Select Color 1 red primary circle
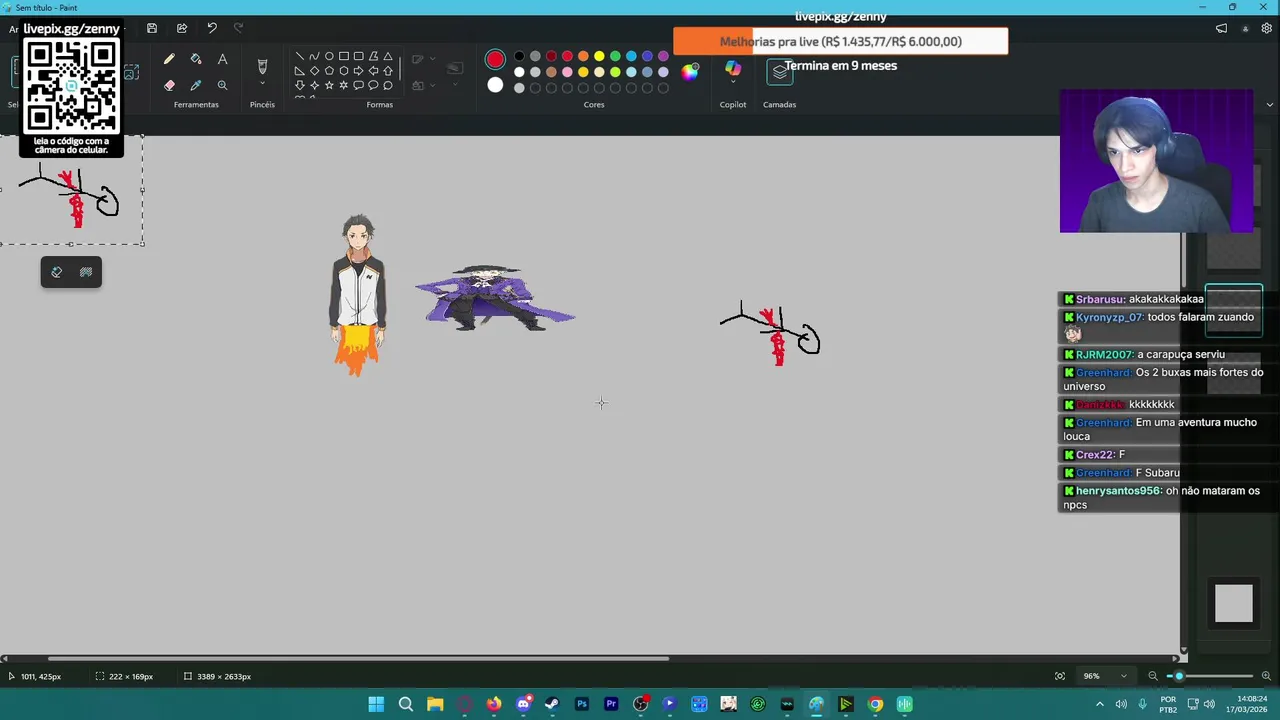Viewport: 1280px width, 720px height. pyautogui.click(x=495, y=60)
